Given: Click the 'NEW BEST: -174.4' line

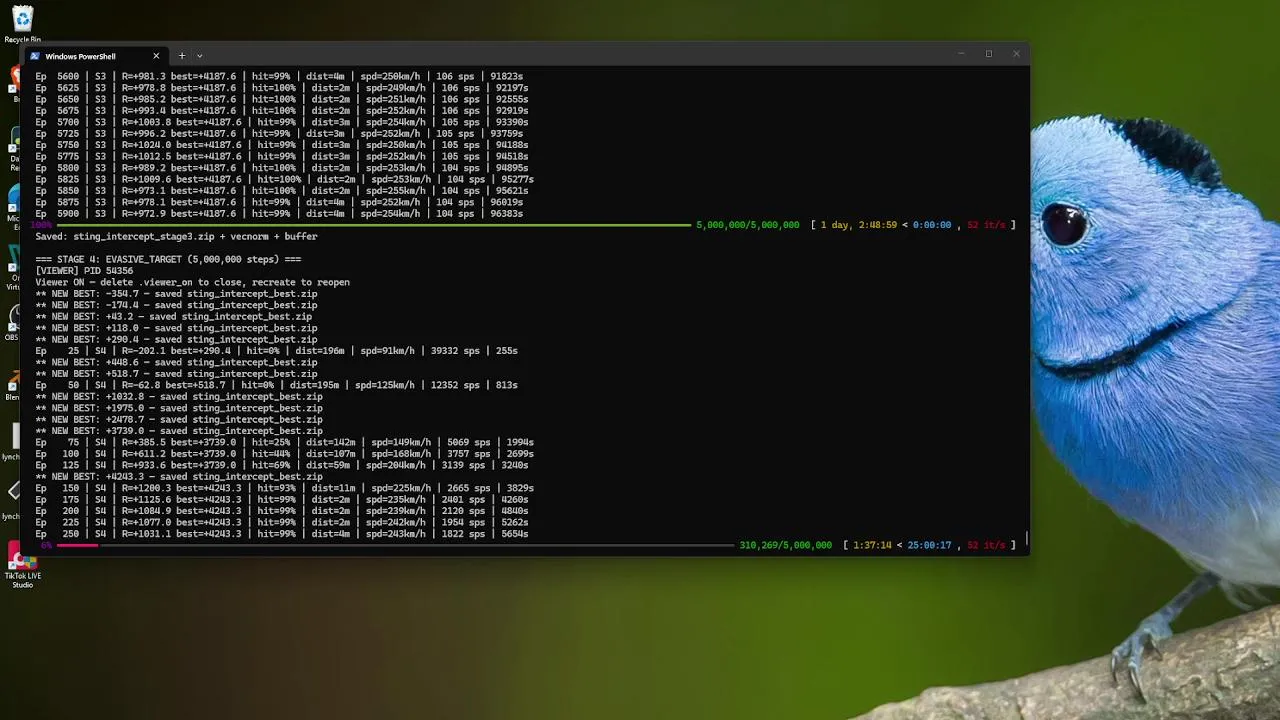Looking at the screenshot, I should [x=176, y=305].
